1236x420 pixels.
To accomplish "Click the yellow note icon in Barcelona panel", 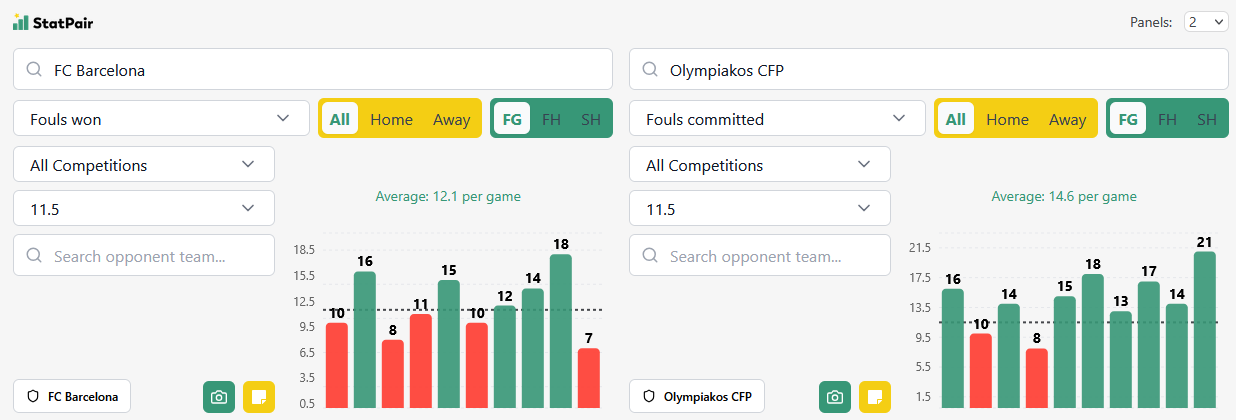I will [x=259, y=397].
